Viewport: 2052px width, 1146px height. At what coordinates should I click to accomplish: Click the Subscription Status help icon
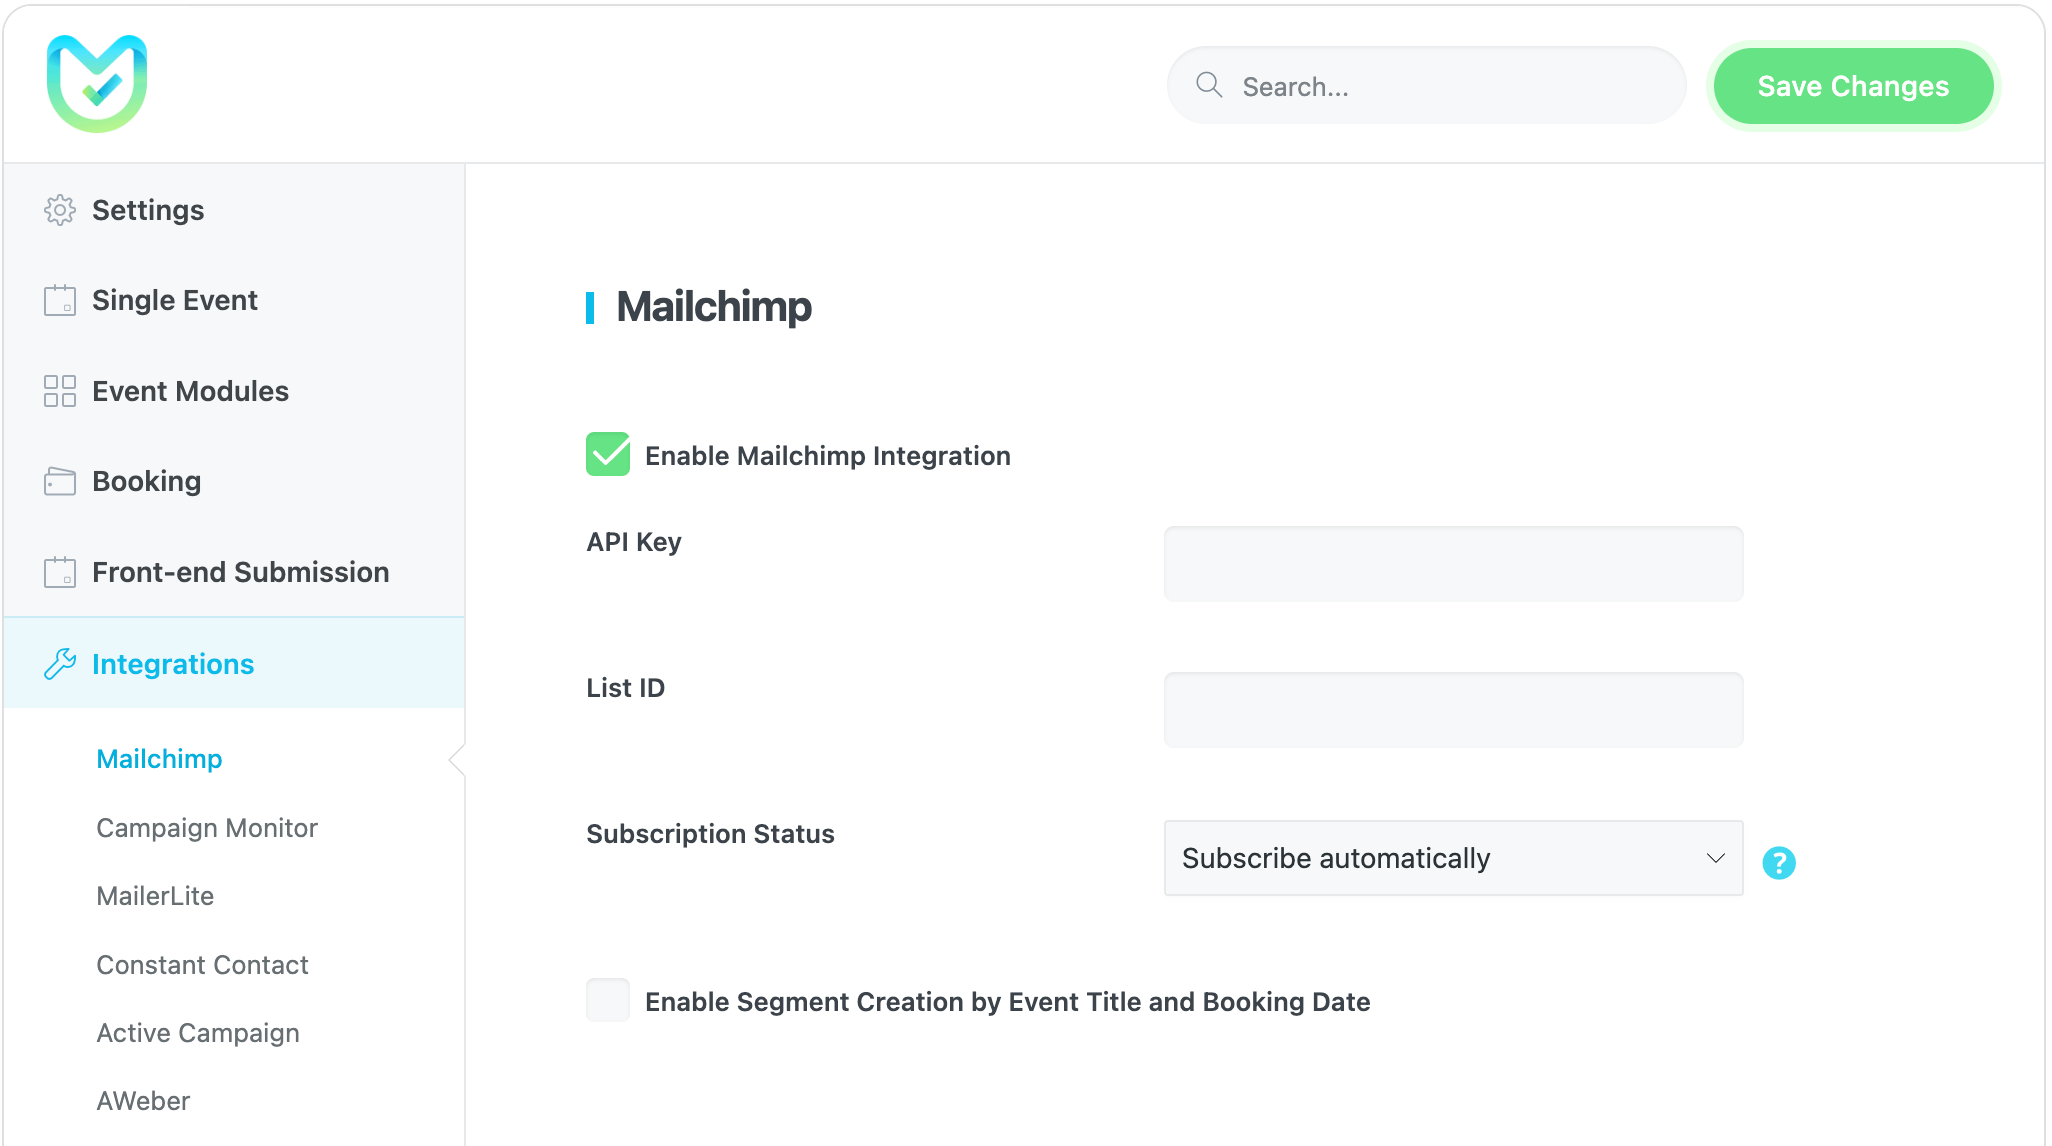click(x=1779, y=862)
